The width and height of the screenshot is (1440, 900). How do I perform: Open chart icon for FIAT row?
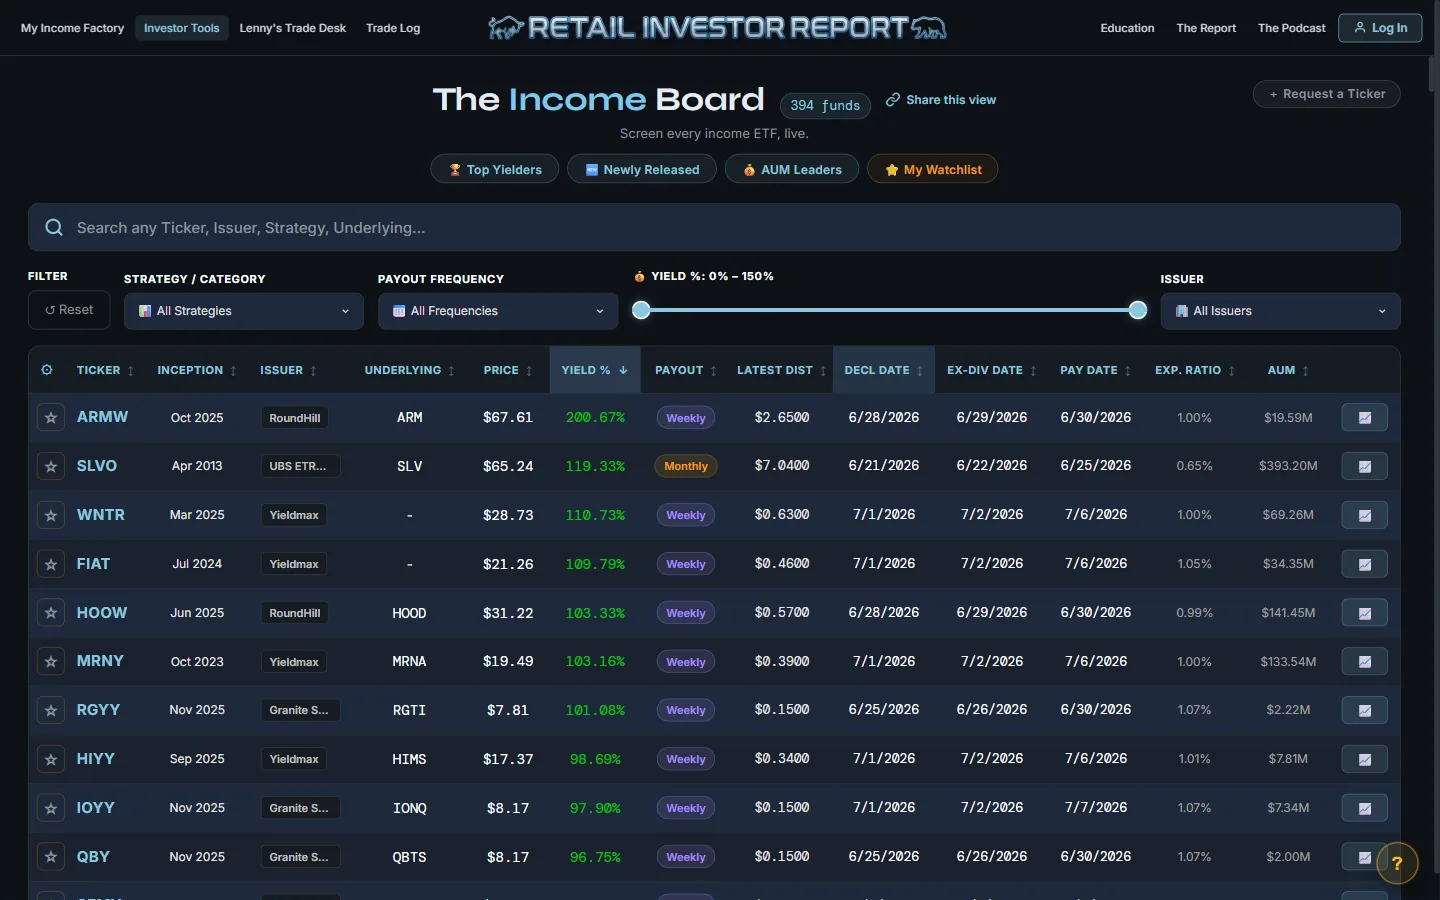(x=1364, y=564)
